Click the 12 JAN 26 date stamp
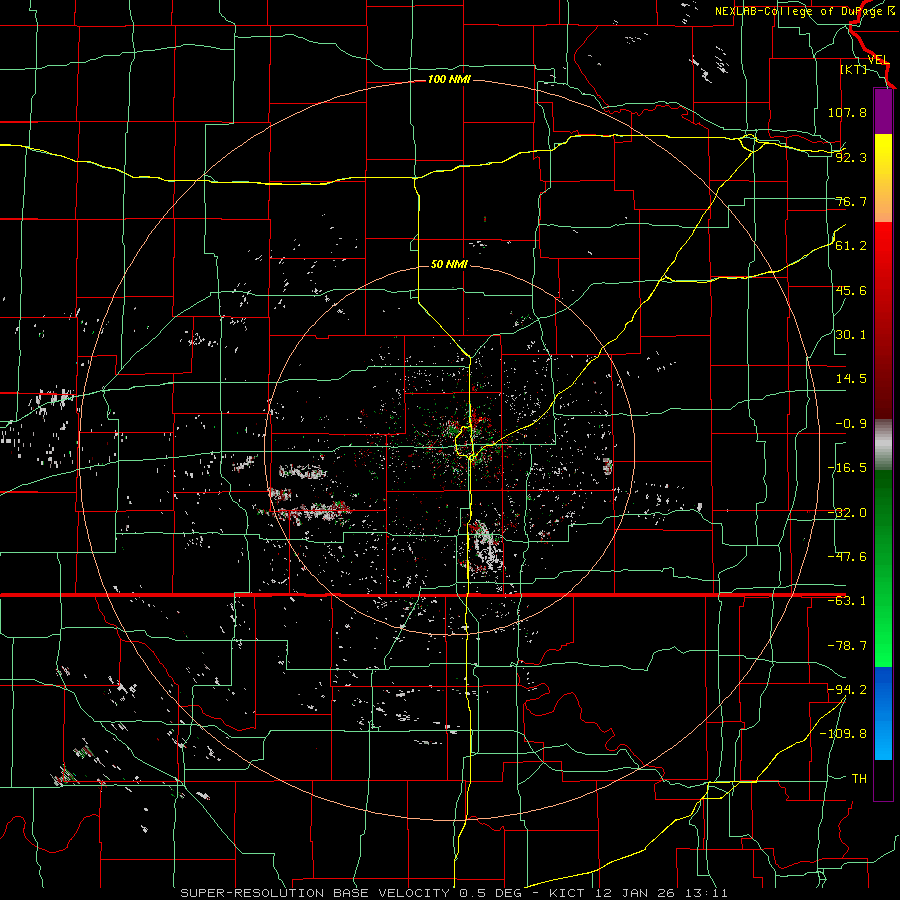Image resolution: width=900 pixels, height=900 pixels. pyautogui.click(x=633, y=893)
